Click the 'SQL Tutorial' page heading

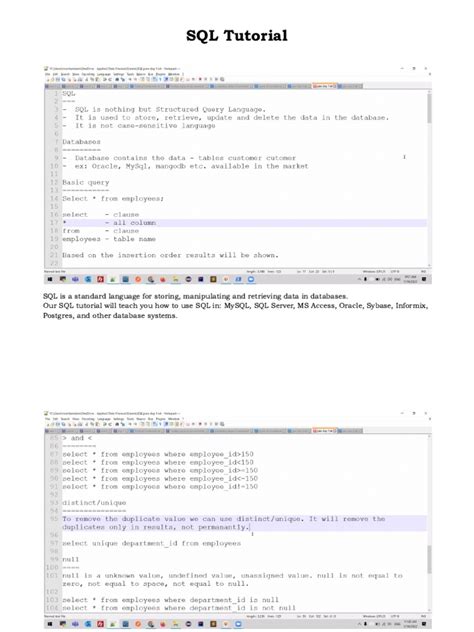(x=237, y=35)
